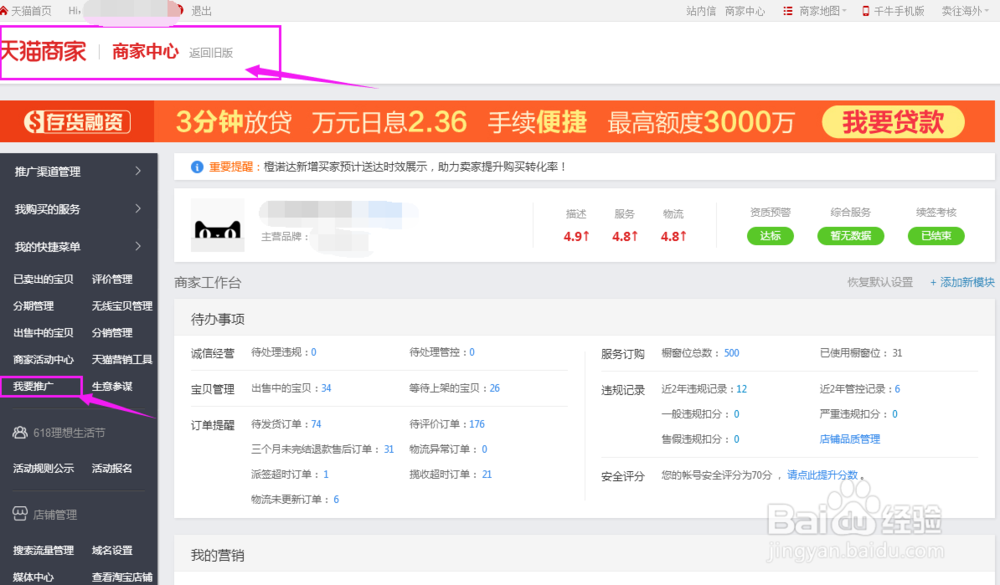Screen dimensions: 1000x585
Task: Click the 存货融资 banner logo
Action: (77, 121)
